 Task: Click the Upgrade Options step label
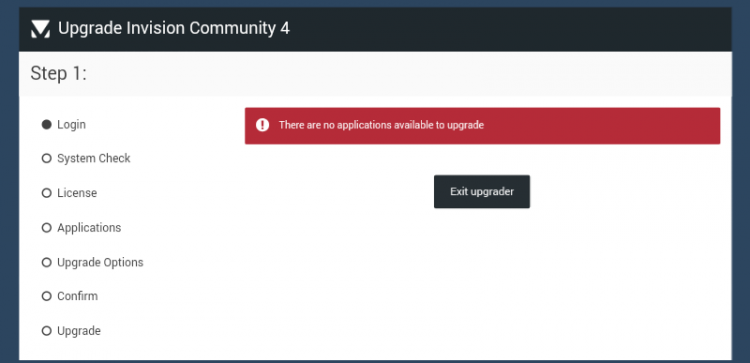[100, 263]
